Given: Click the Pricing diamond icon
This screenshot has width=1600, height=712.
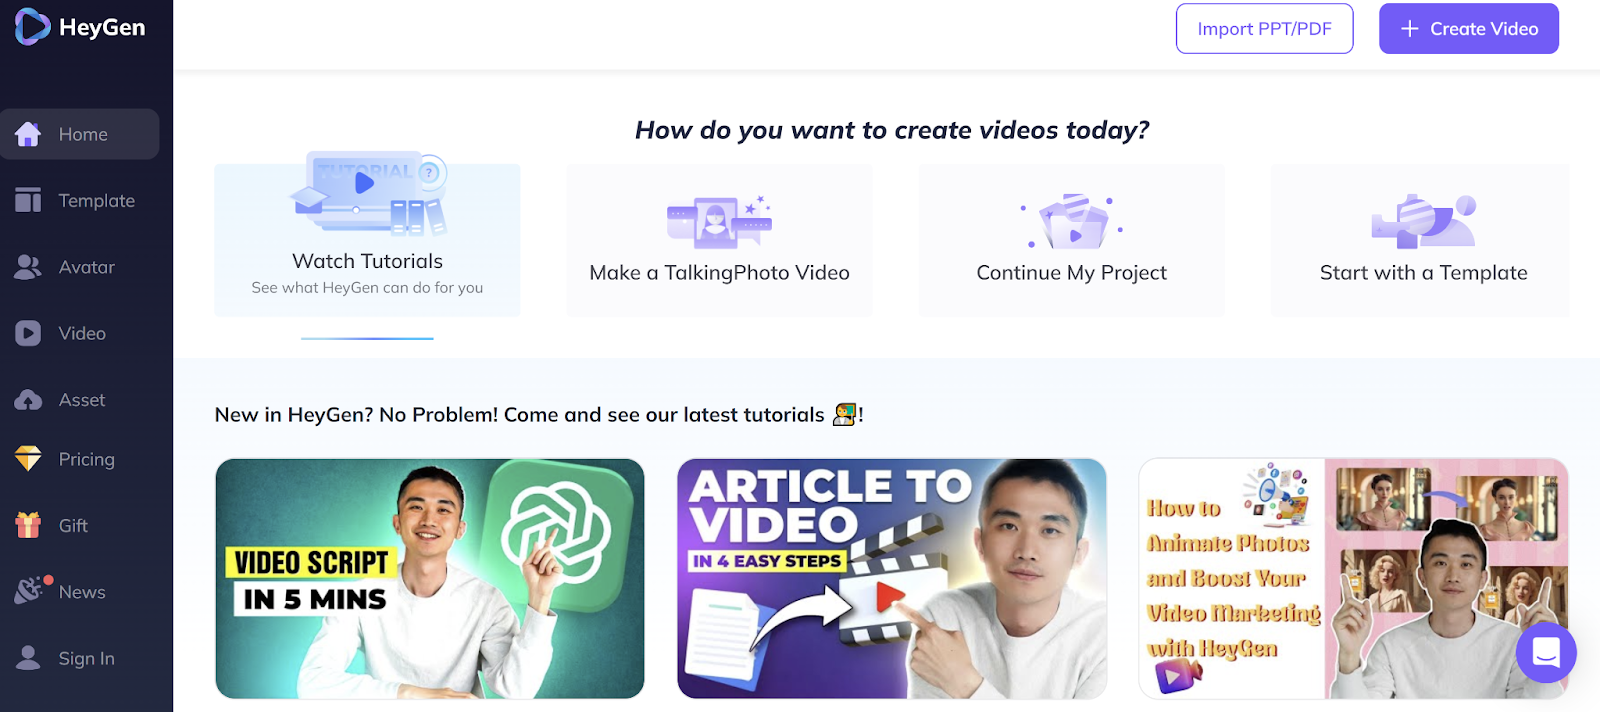Looking at the screenshot, I should [x=28, y=459].
